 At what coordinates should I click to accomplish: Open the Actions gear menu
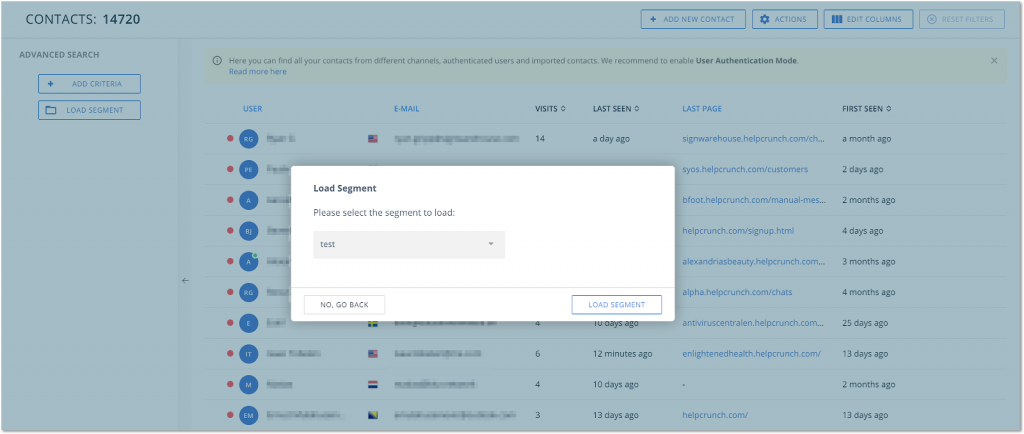[784, 20]
